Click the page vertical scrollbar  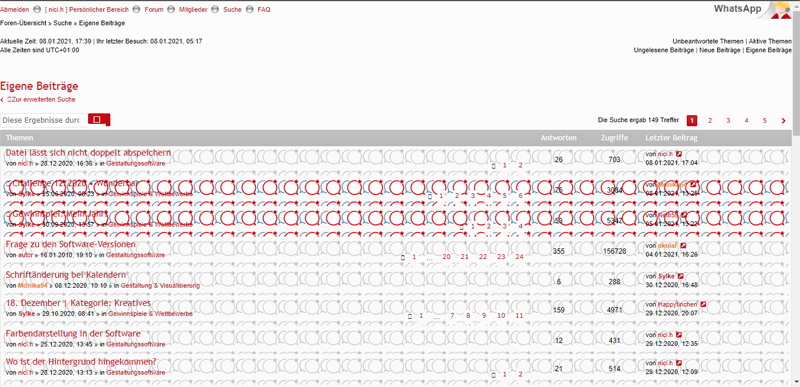[796, 194]
